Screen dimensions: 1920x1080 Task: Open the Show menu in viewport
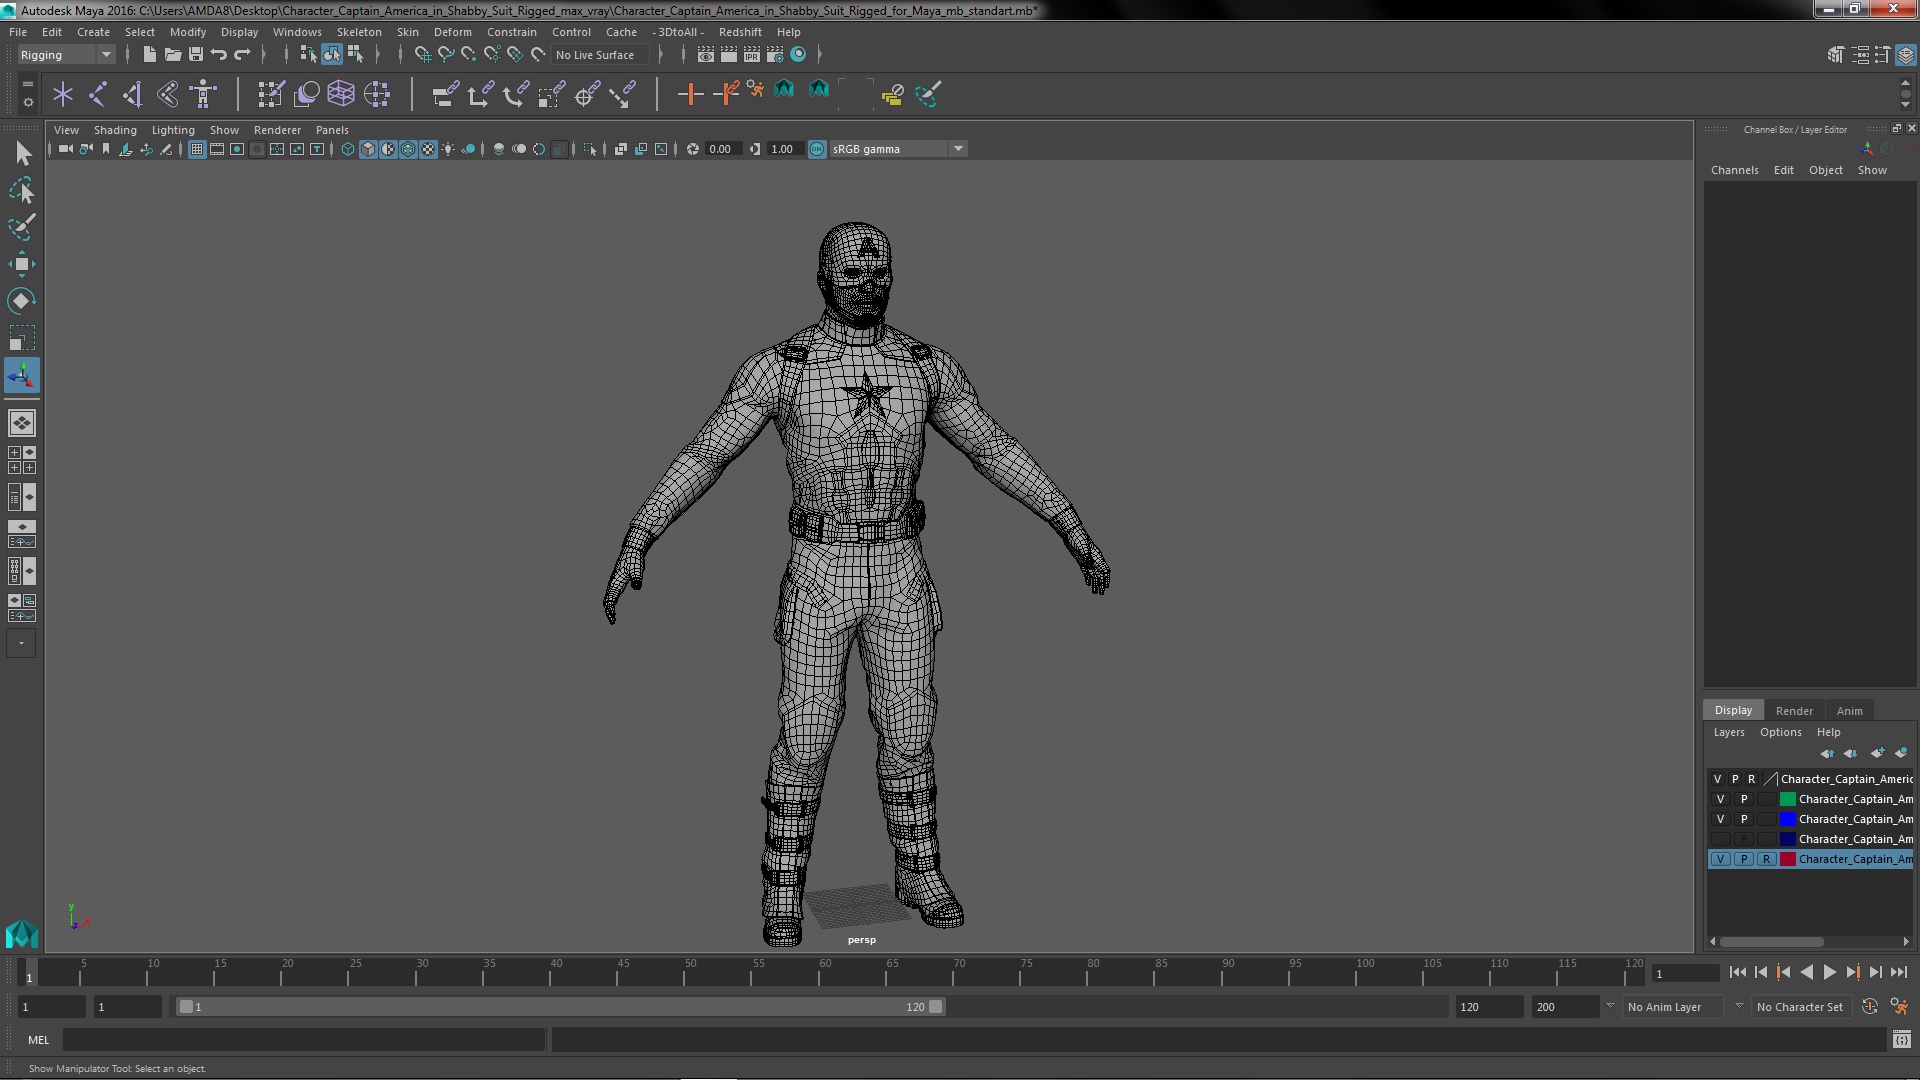point(223,129)
